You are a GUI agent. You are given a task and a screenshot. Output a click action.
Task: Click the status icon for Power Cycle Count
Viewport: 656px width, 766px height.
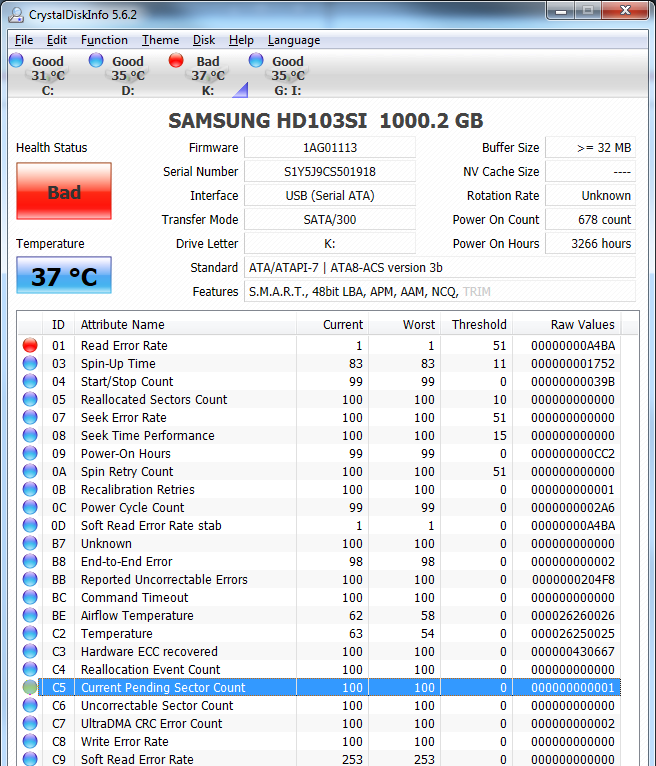point(30,507)
